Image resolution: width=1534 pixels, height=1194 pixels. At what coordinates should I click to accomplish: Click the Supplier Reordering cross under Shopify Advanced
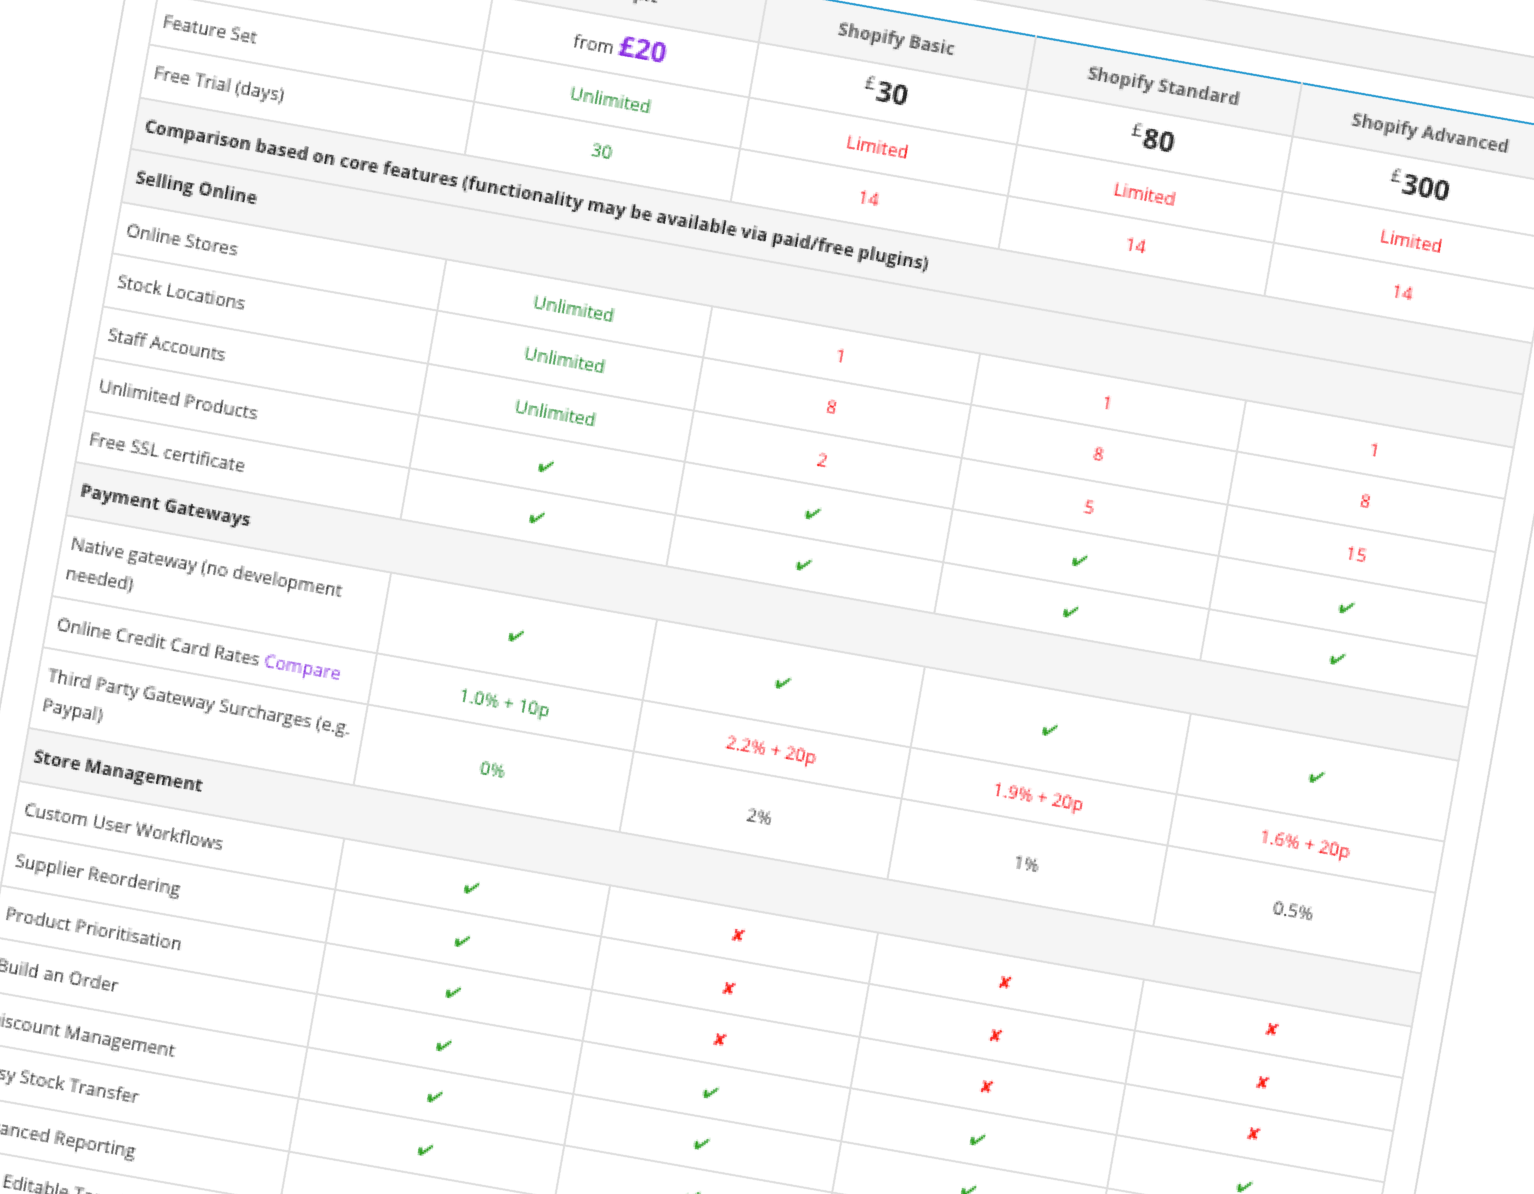point(1262,1082)
